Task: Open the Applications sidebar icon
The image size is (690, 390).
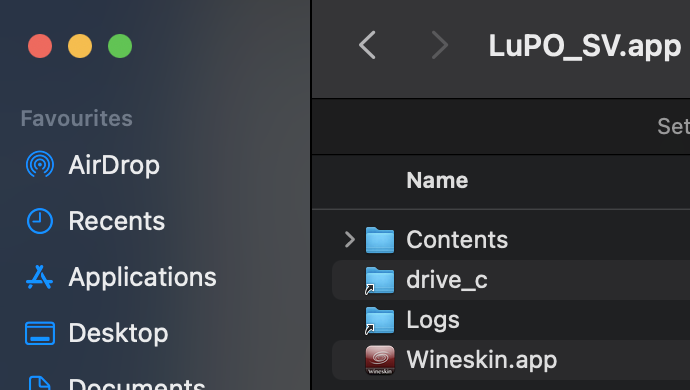Action: pos(40,277)
